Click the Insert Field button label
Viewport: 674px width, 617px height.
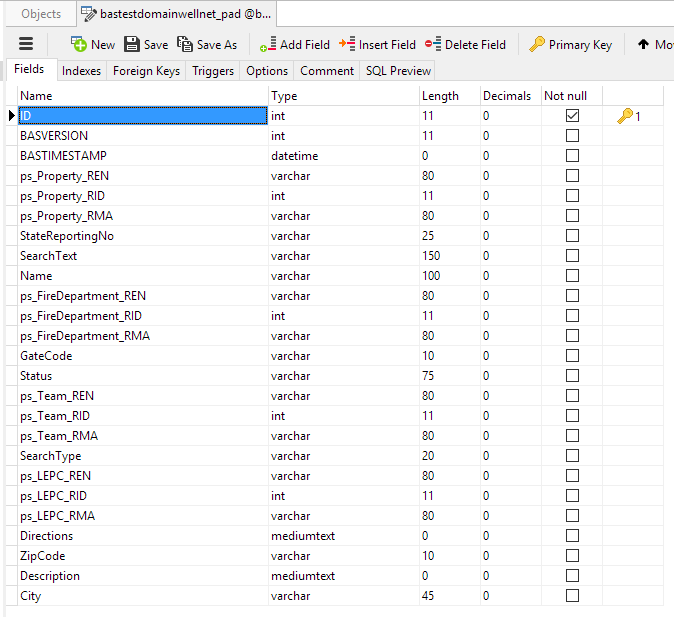click(387, 44)
